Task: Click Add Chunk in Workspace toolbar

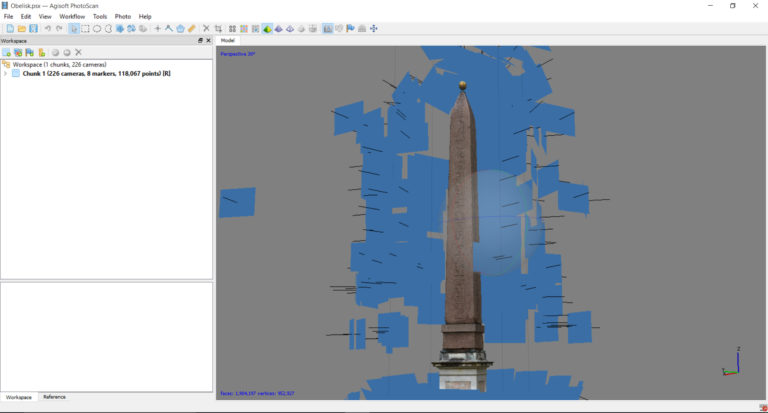Action: coord(6,52)
